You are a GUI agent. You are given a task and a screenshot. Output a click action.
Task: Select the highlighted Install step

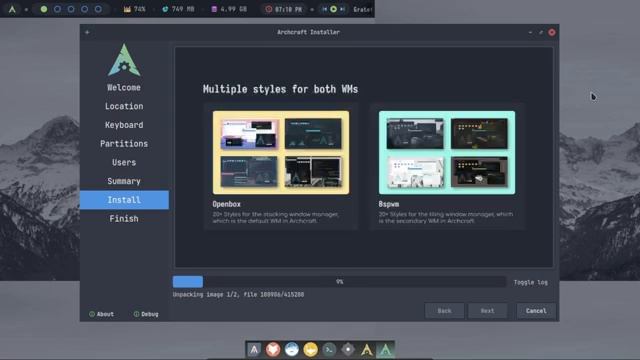124,200
